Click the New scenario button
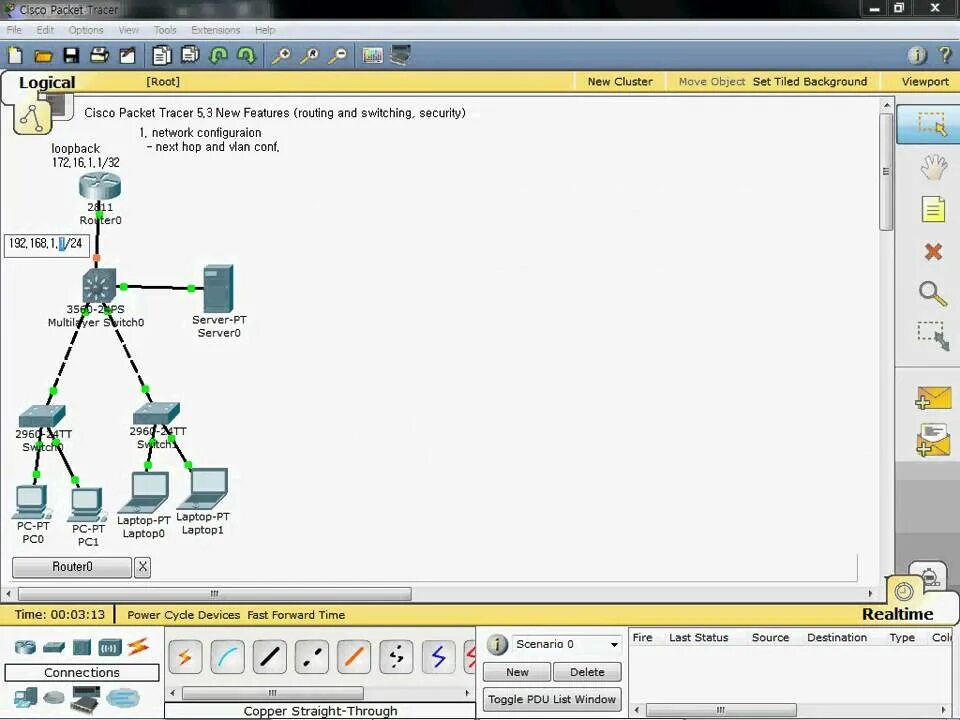This screenshot has height=720, width=960. [517, 672]
